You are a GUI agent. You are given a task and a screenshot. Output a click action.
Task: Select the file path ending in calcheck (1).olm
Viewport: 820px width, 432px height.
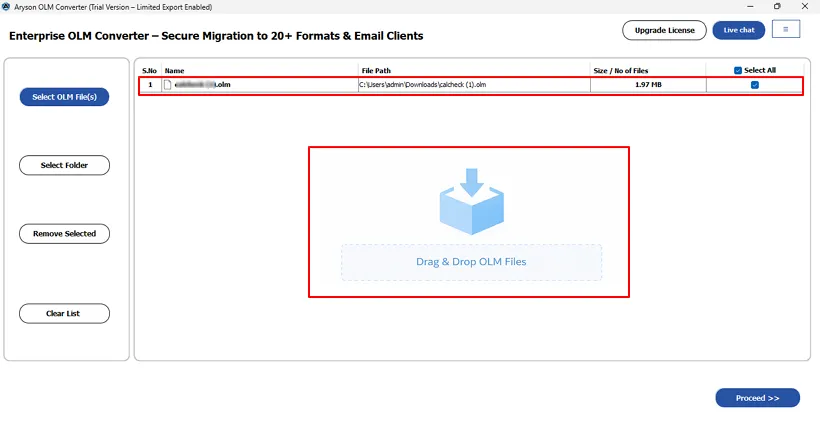(x=423, y=85)
